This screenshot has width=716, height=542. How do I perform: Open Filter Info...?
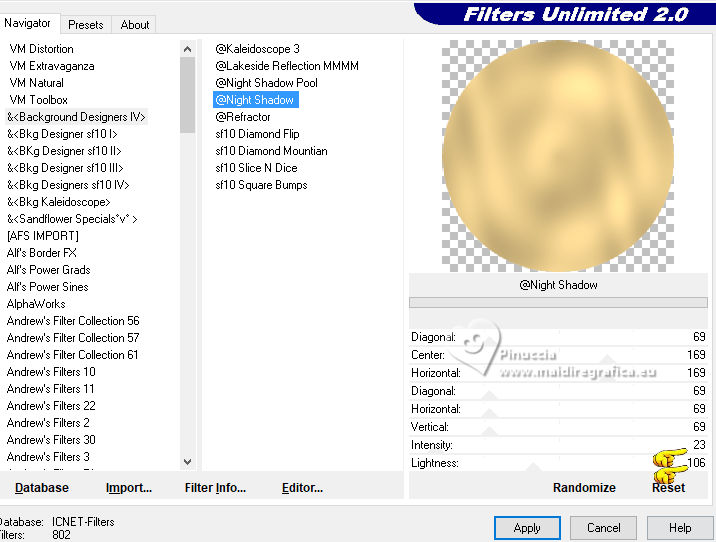[215, 488]
